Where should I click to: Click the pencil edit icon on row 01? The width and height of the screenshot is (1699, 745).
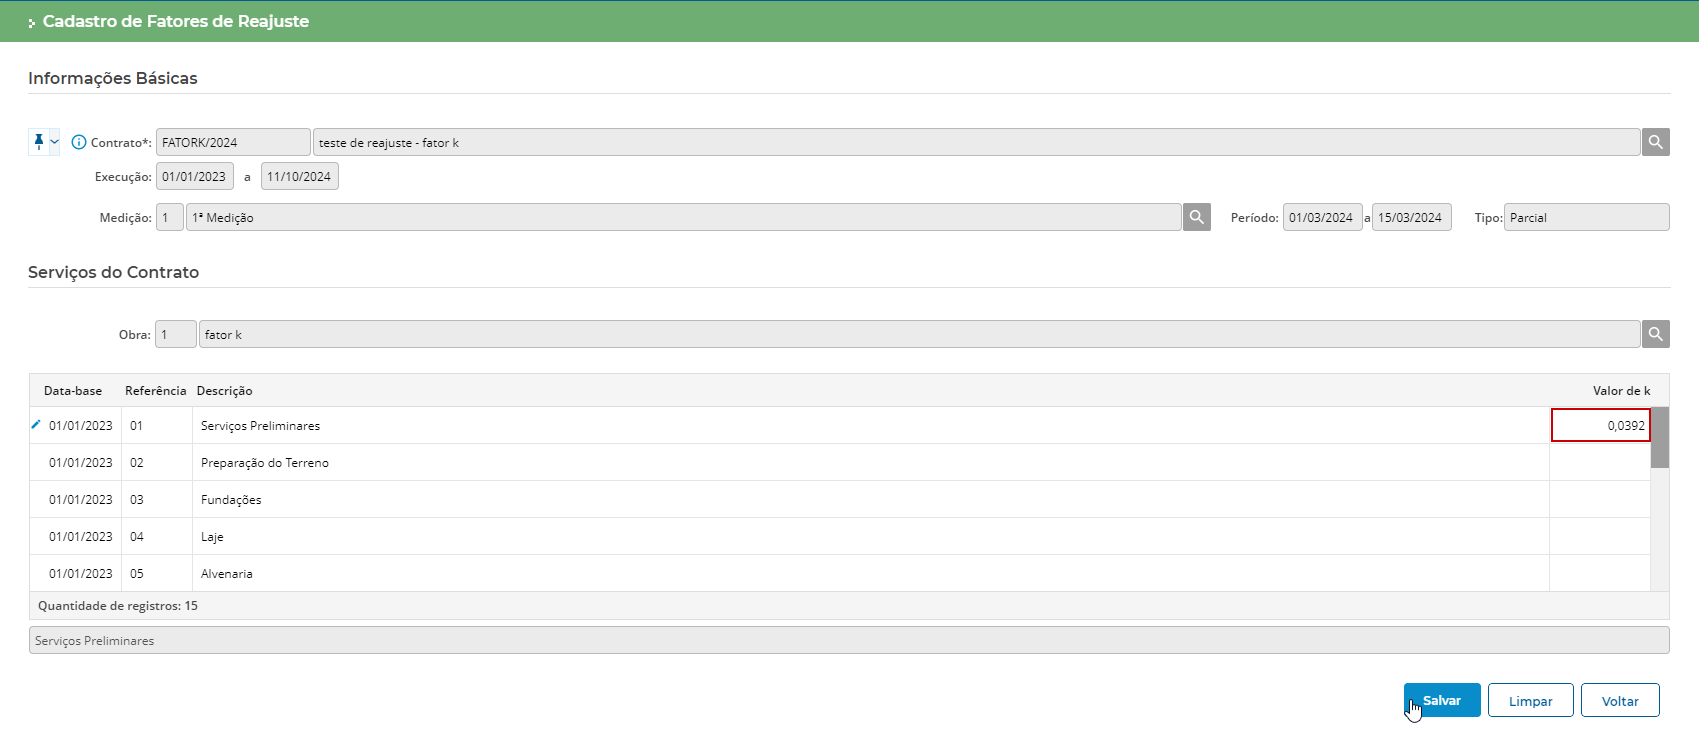point(36,425)
